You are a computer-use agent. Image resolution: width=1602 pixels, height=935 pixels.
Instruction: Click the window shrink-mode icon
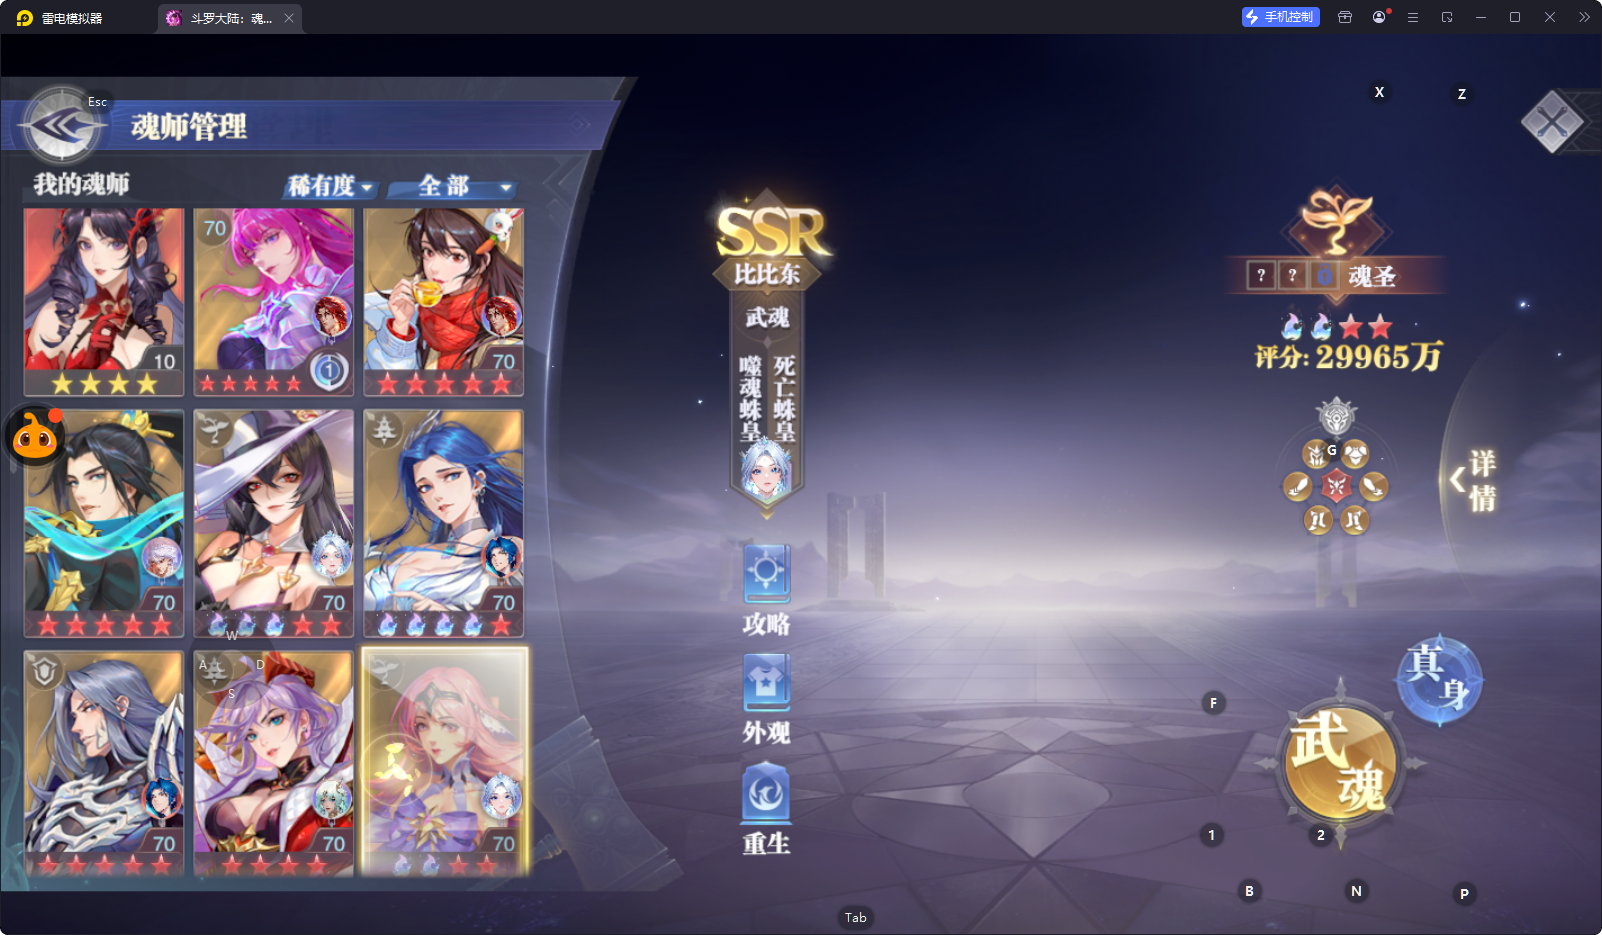[x=1447, y=17]
